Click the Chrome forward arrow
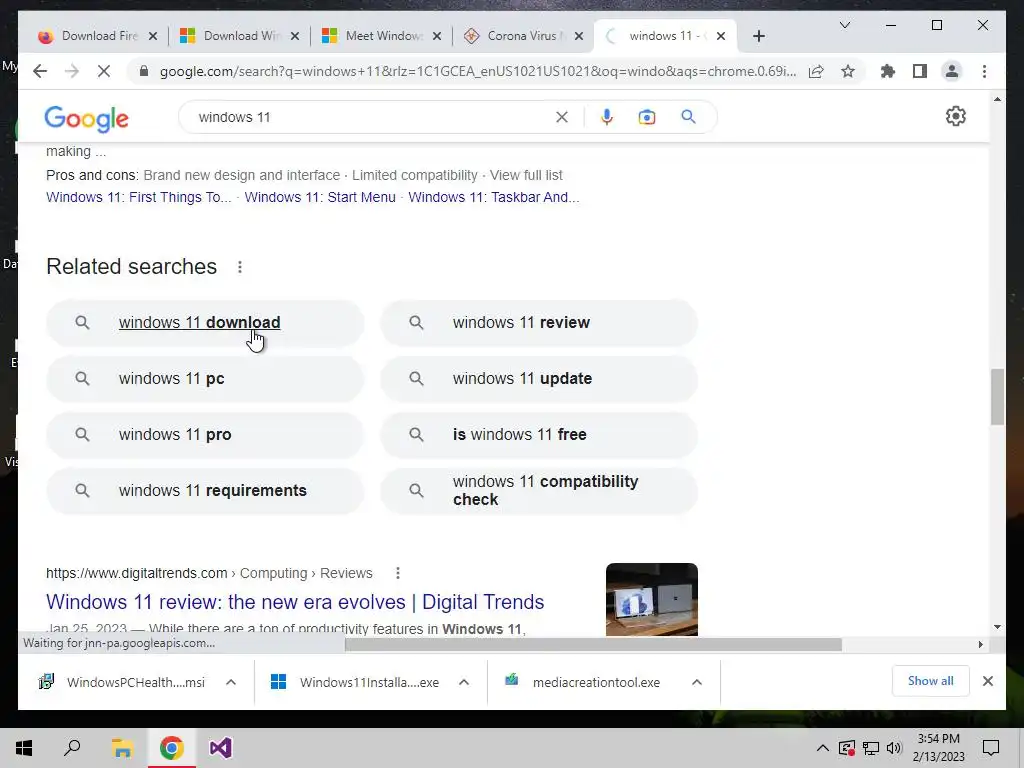The height and width of the screenshot is (768, 1024). pos(72,71)
